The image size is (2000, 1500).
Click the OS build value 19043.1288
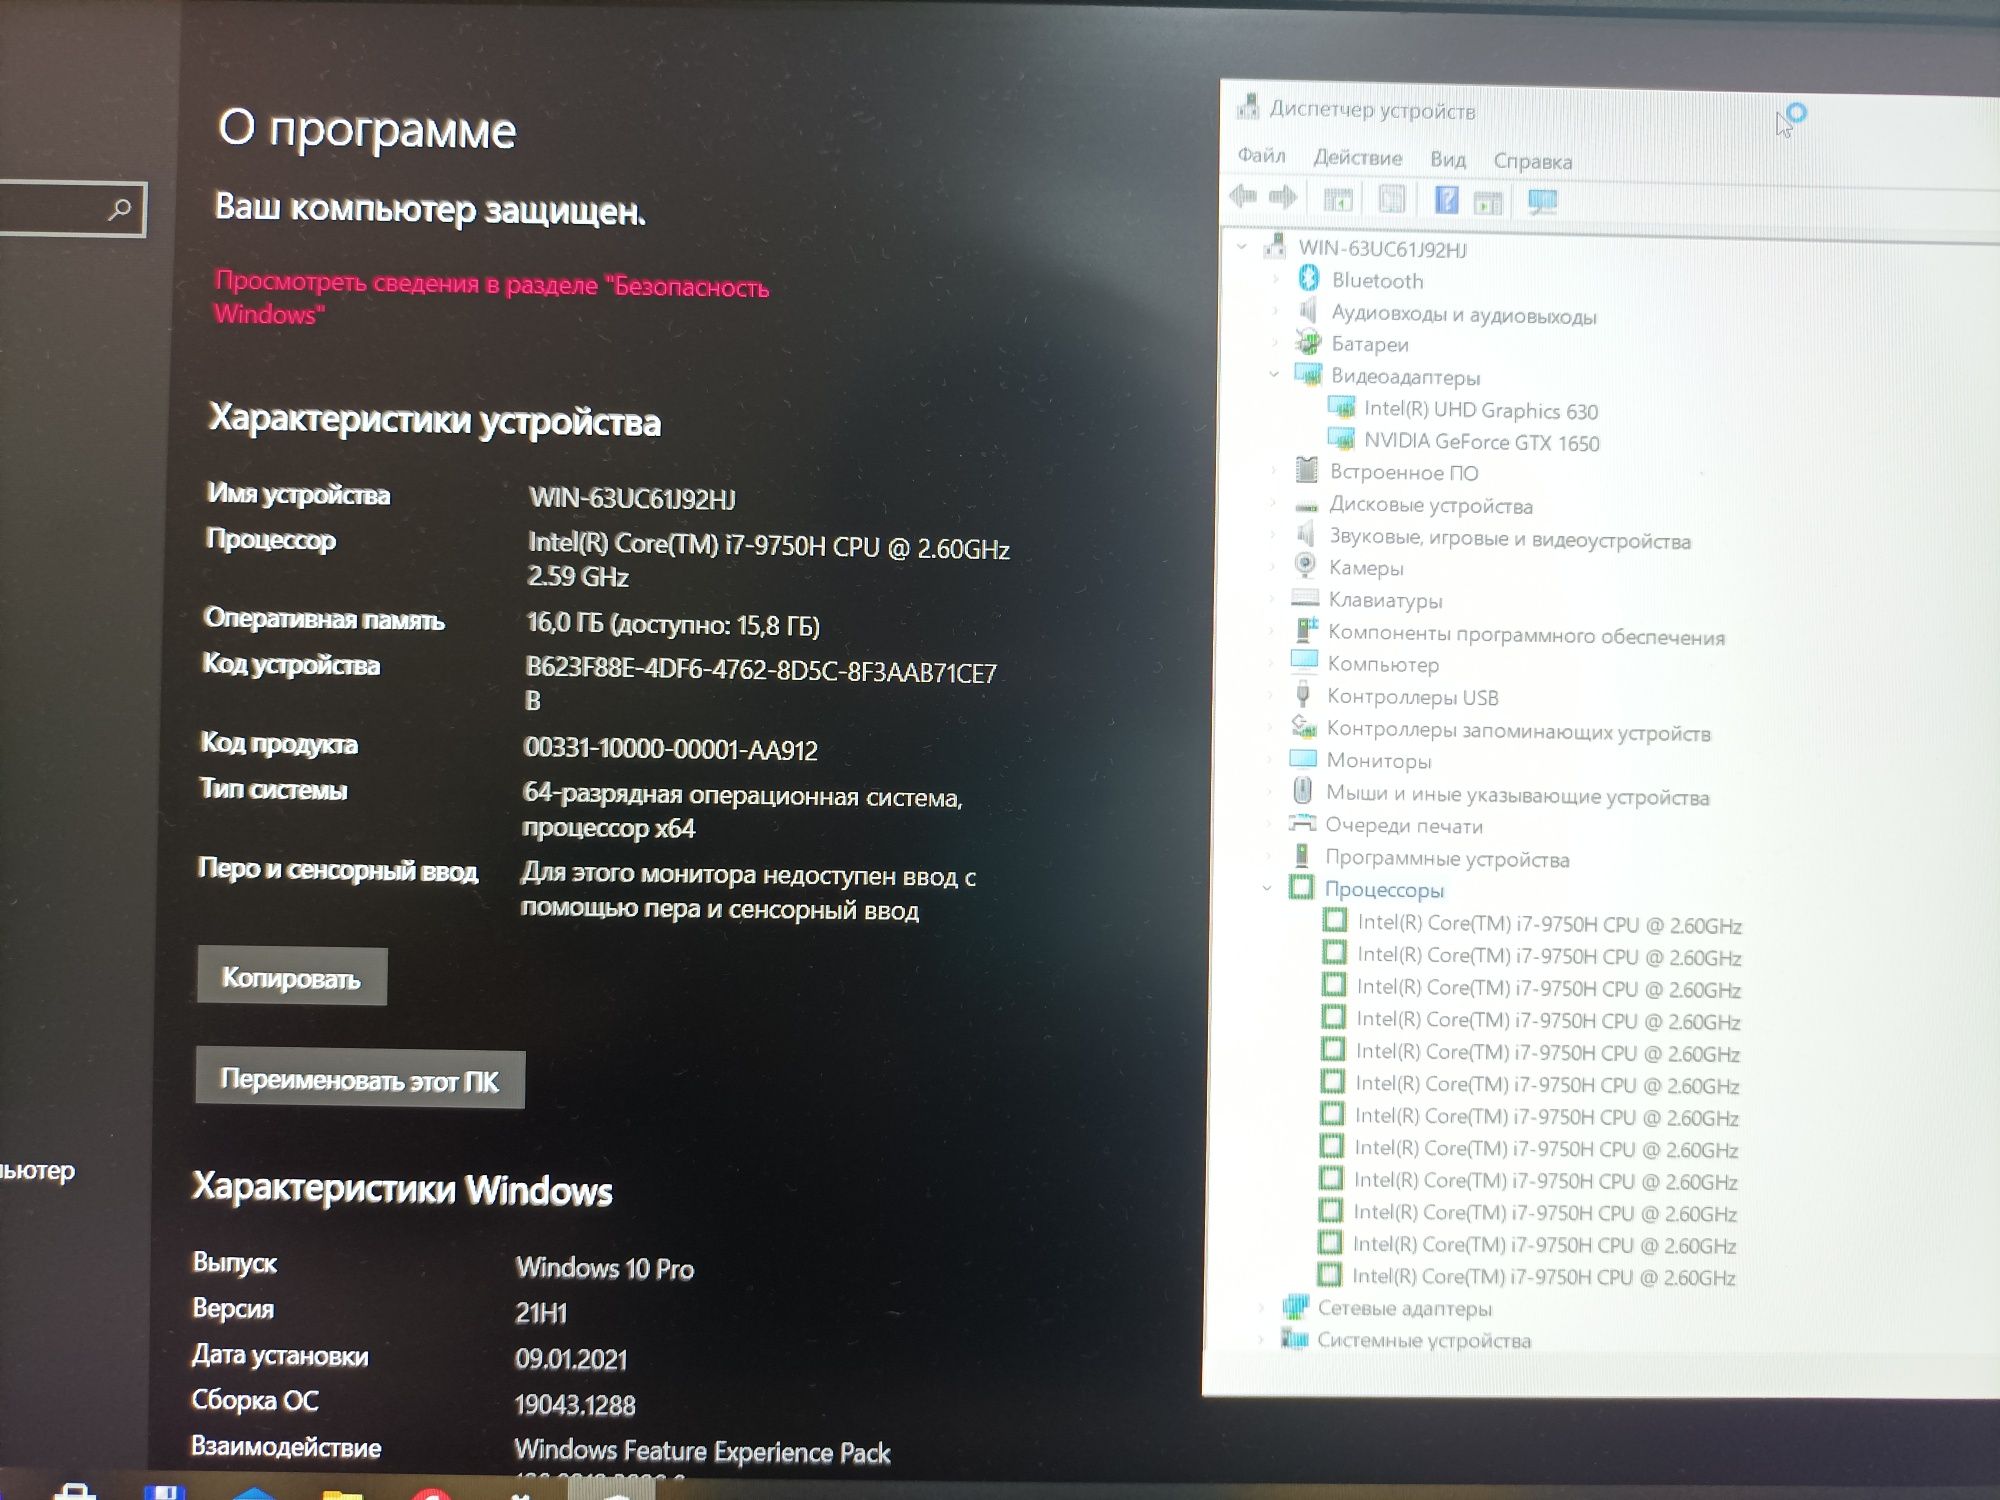click(x=575, y=1405)
